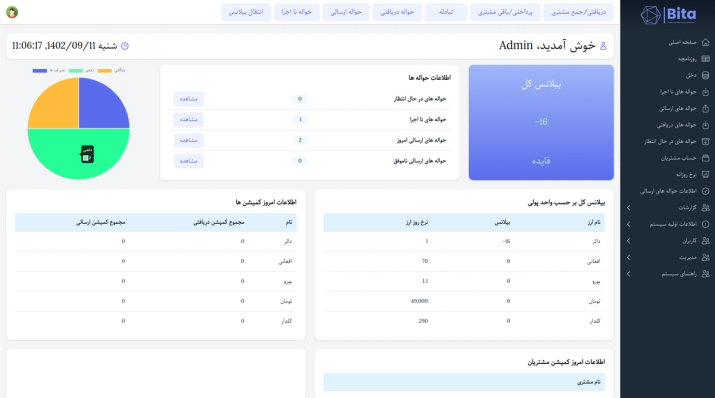
Task: Click icon beside sidebar حواله های نا اجرا
Action: tap(705, 92)
